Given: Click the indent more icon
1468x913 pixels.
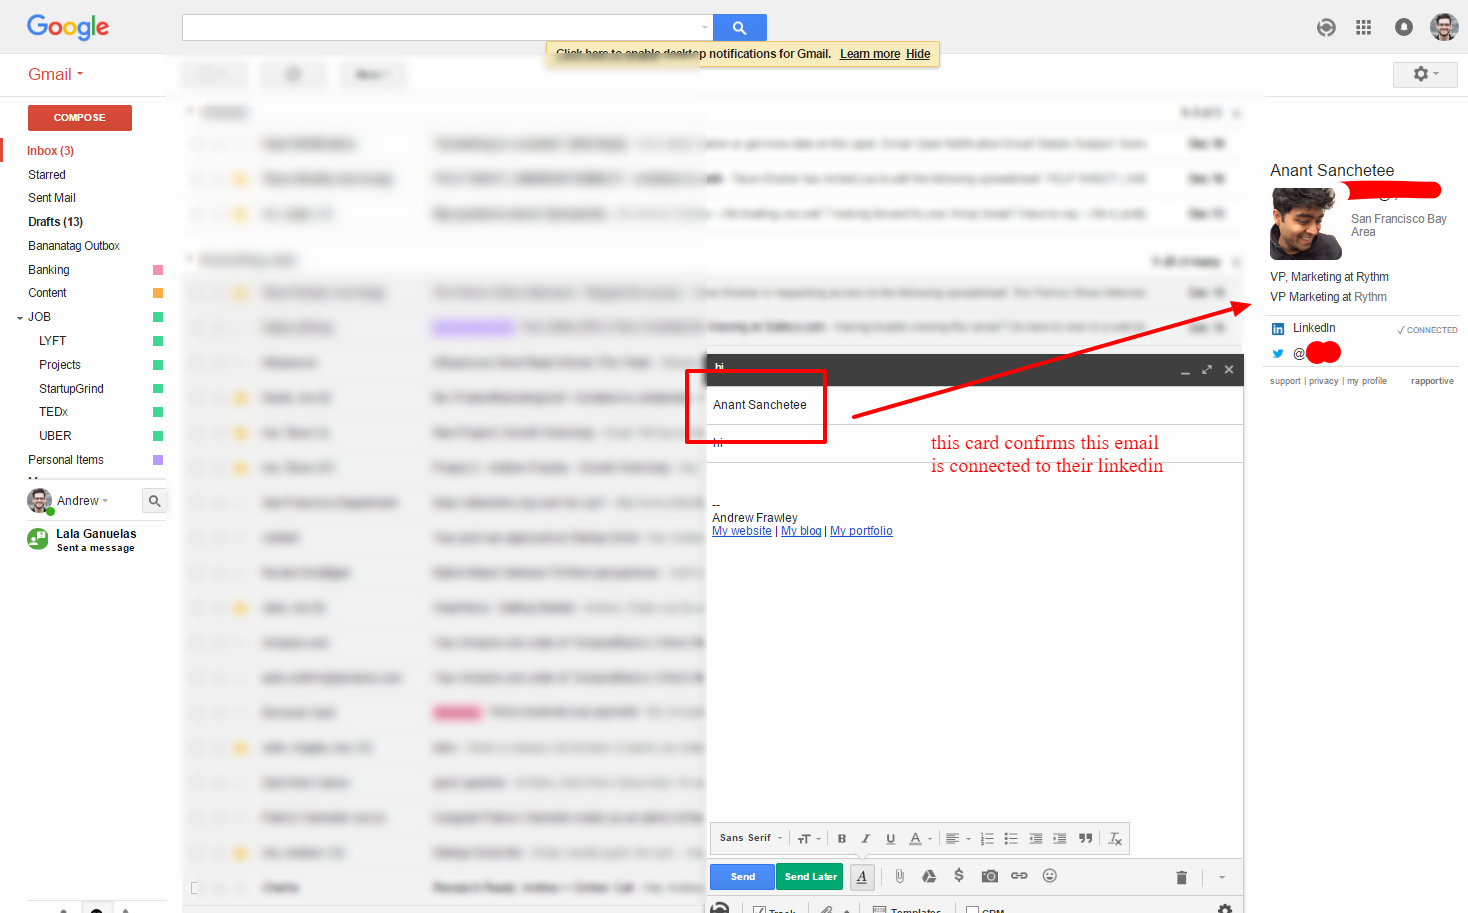Looking at the screenshot, I should 1060,839.
